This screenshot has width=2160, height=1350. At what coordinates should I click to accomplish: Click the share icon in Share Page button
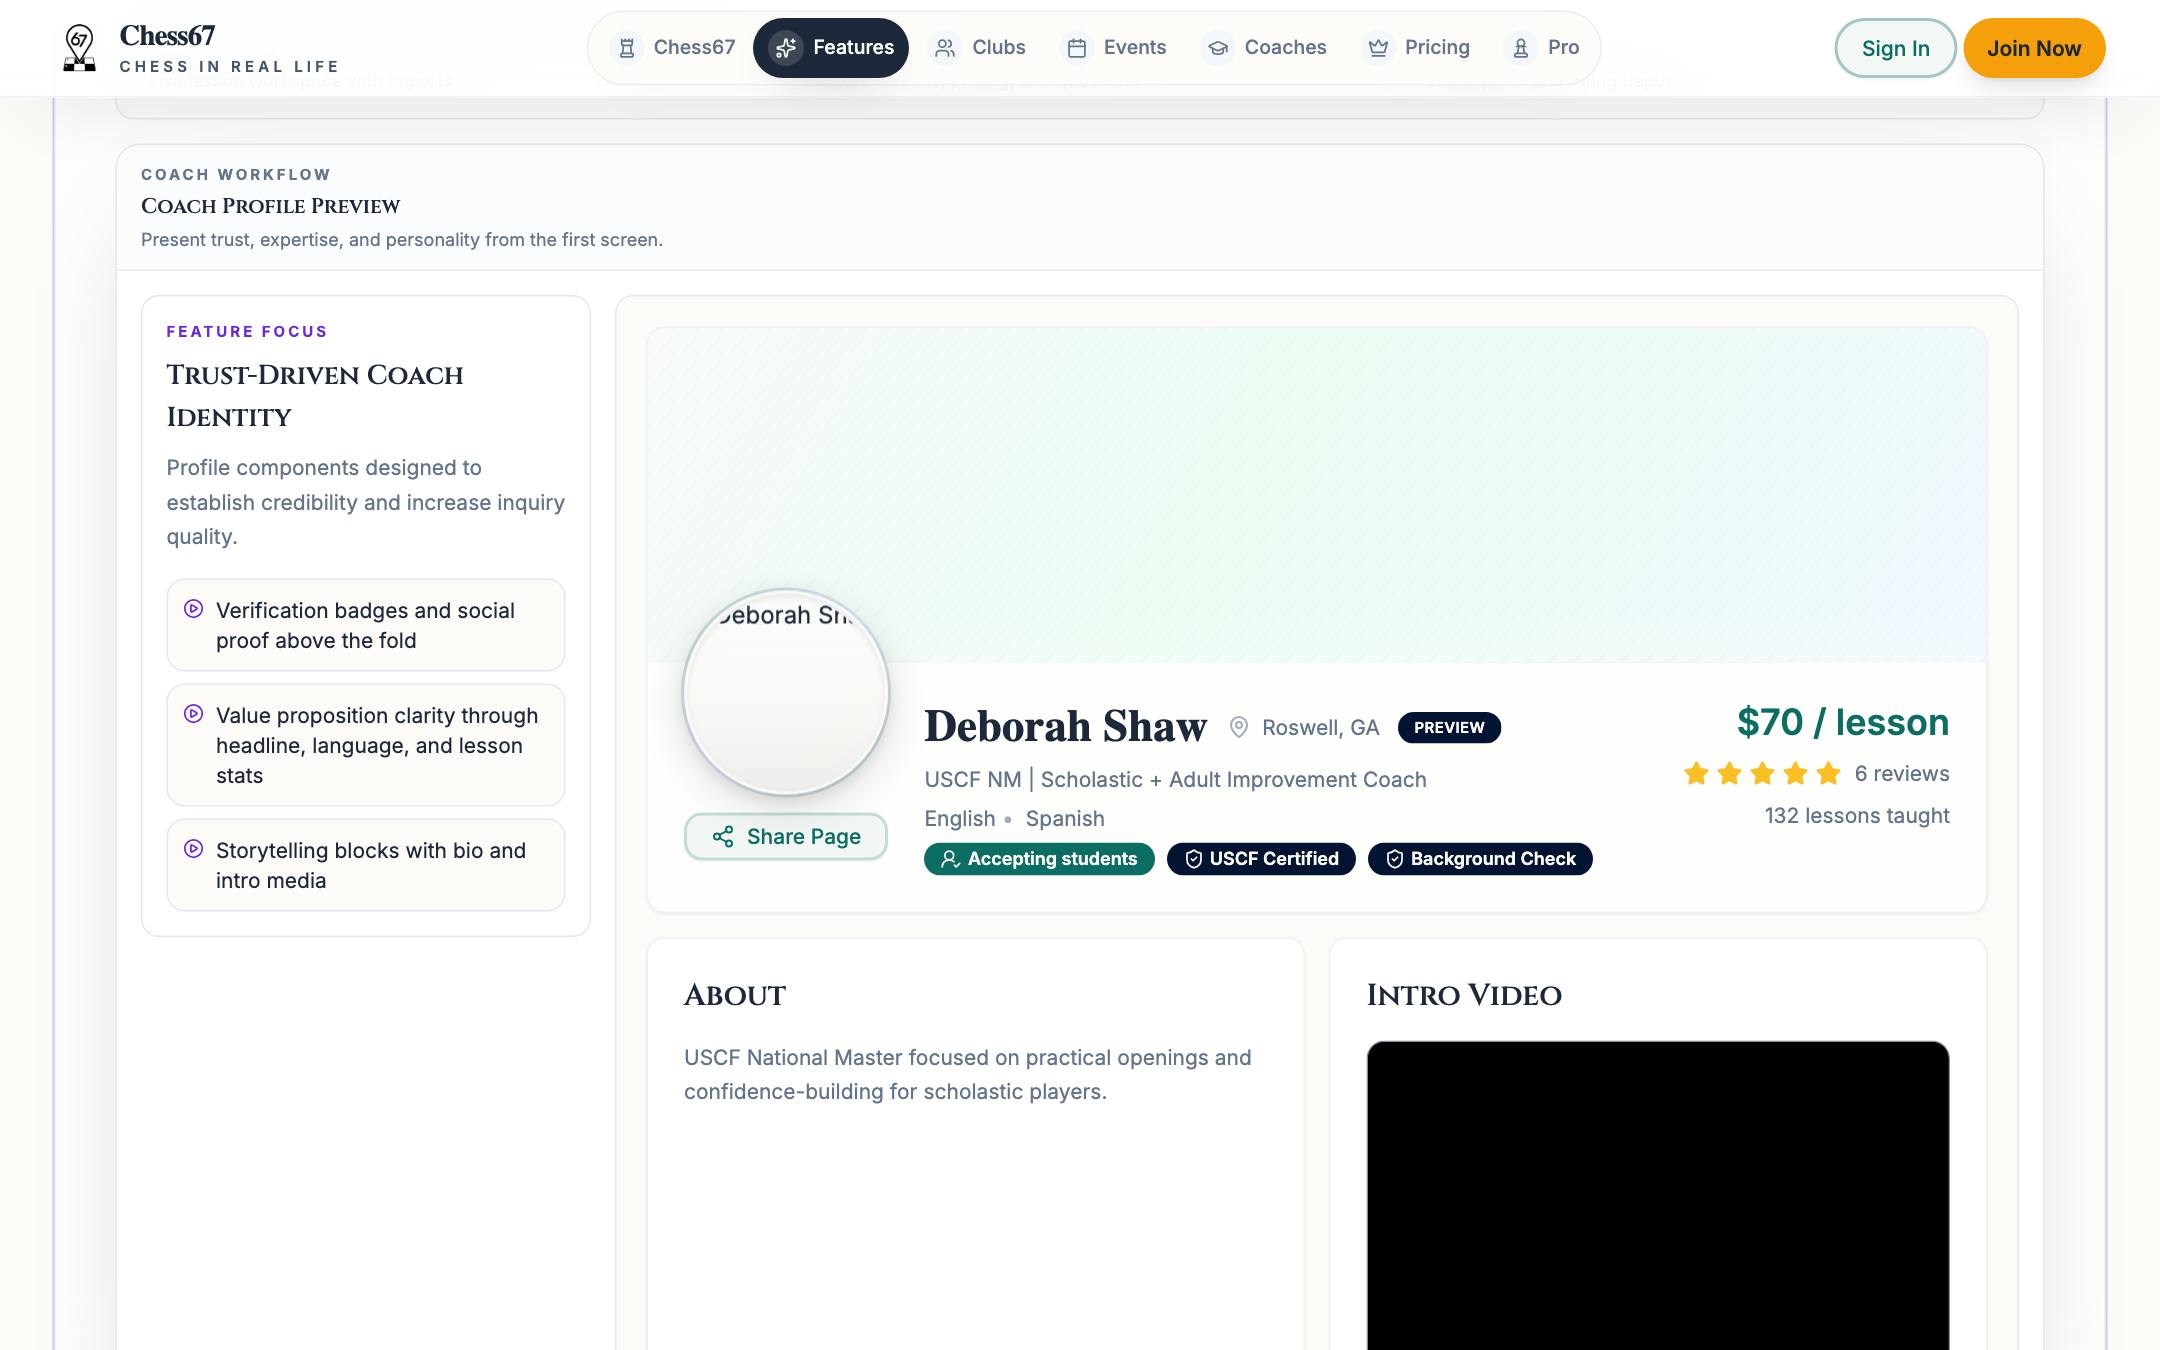[x=723, y=836]
